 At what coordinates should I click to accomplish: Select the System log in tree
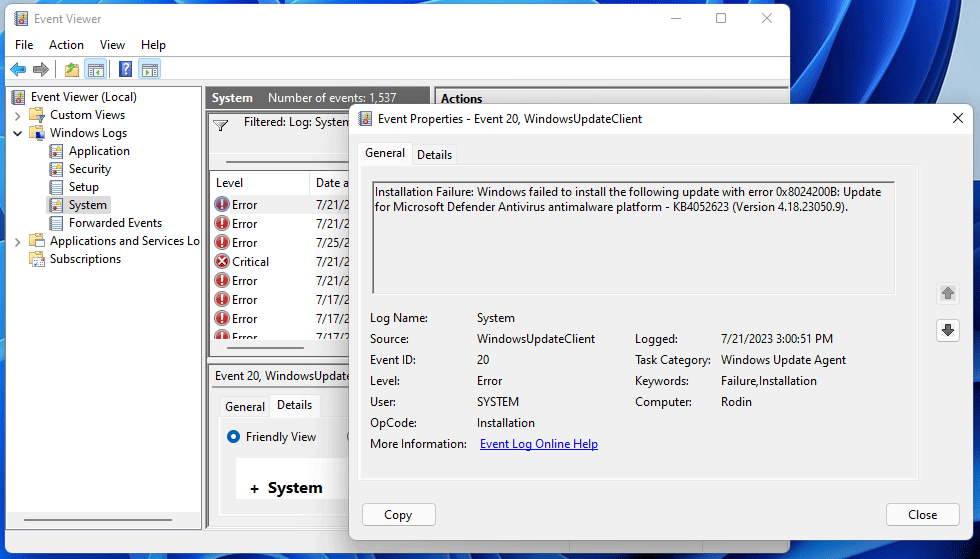pyautogui.click(x=87, y=205)
